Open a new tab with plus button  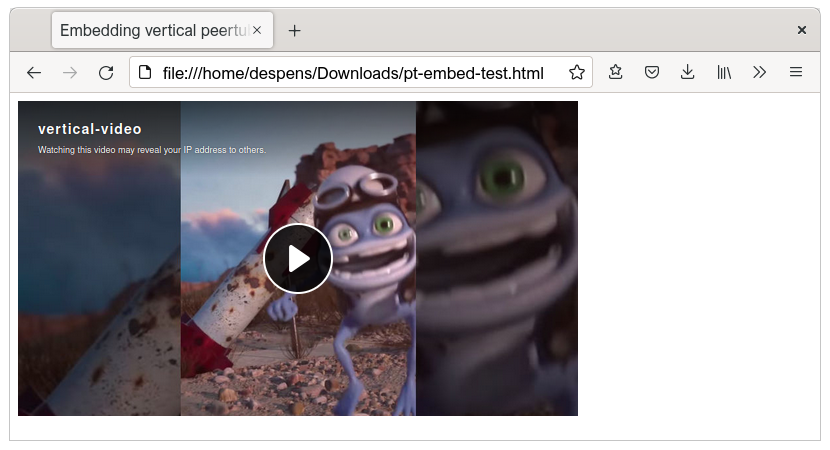click(x=294, y=31)
